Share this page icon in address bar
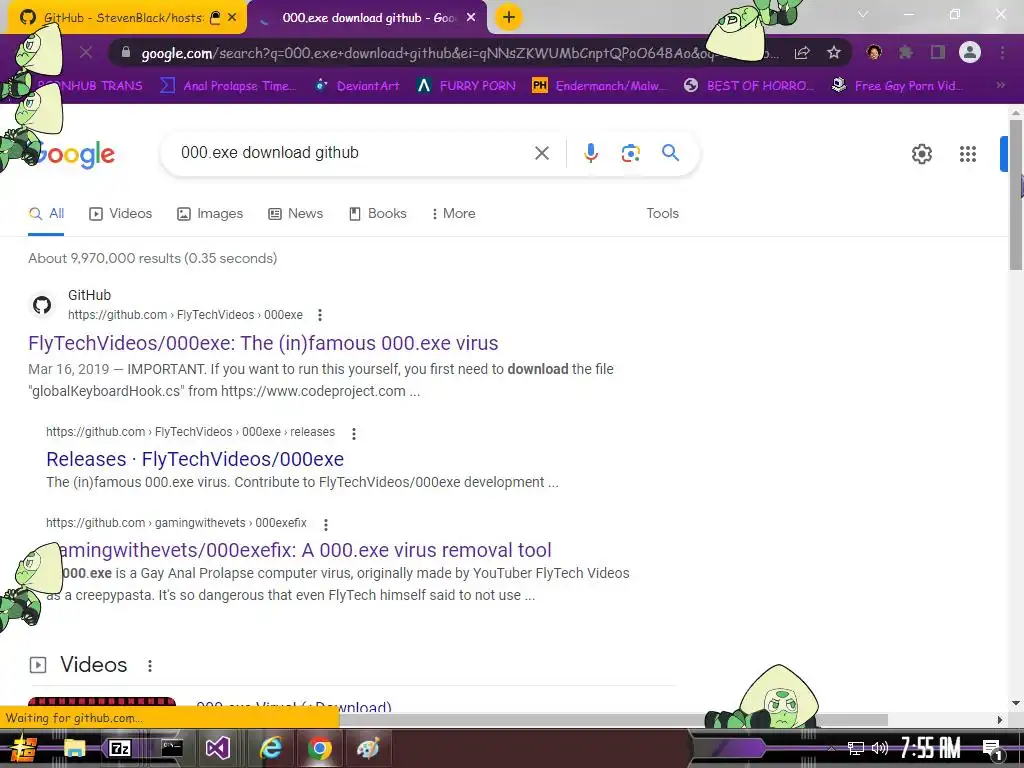 tap(802, 52)
